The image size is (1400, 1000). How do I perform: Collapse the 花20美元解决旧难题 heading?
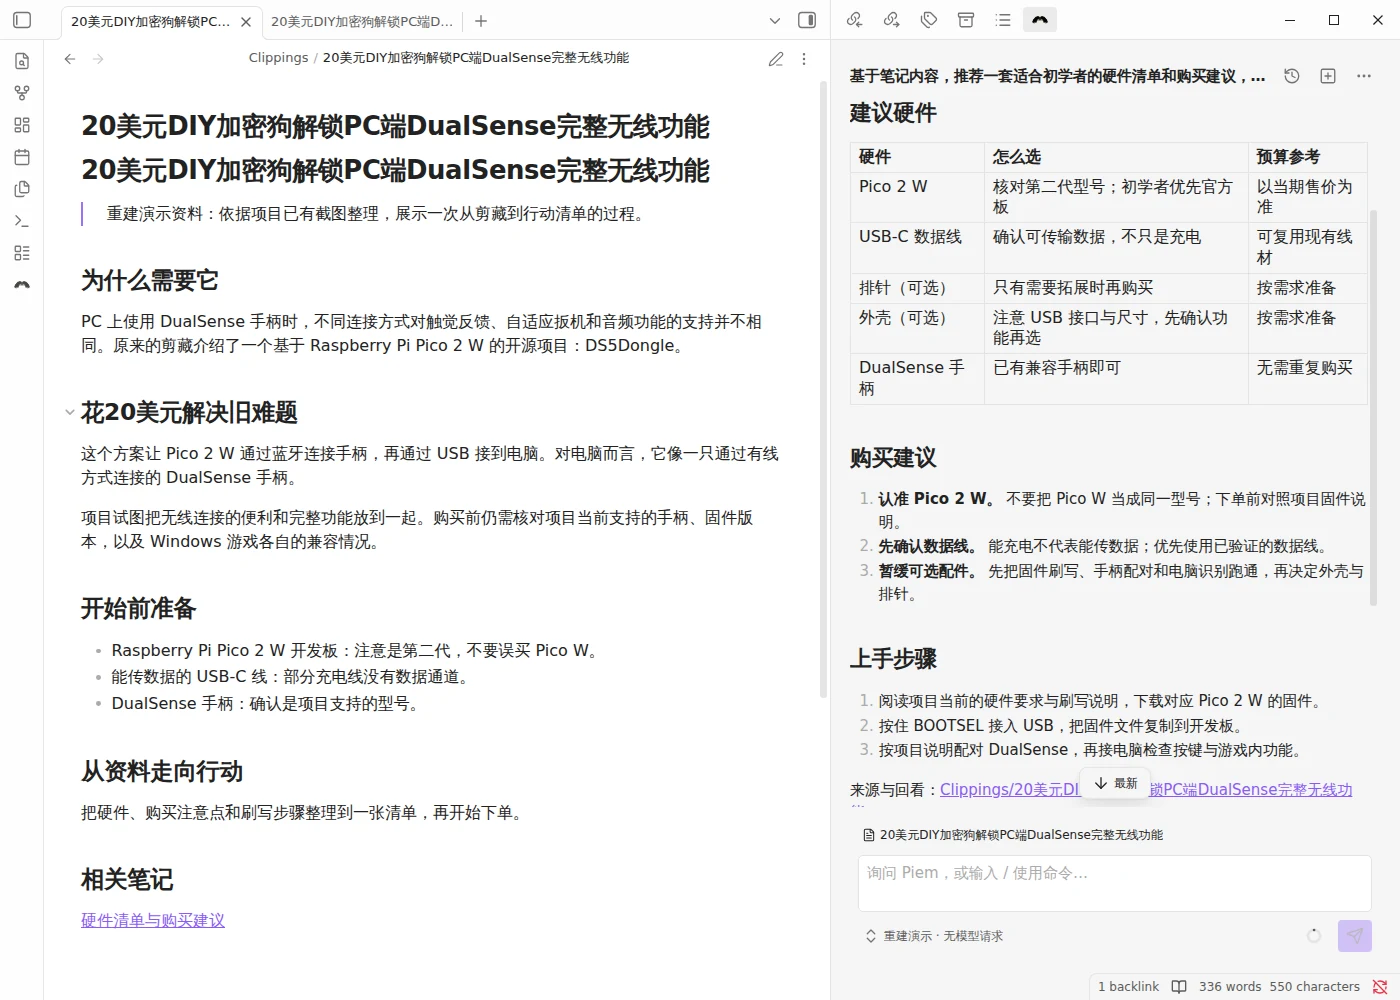(69, 412)
